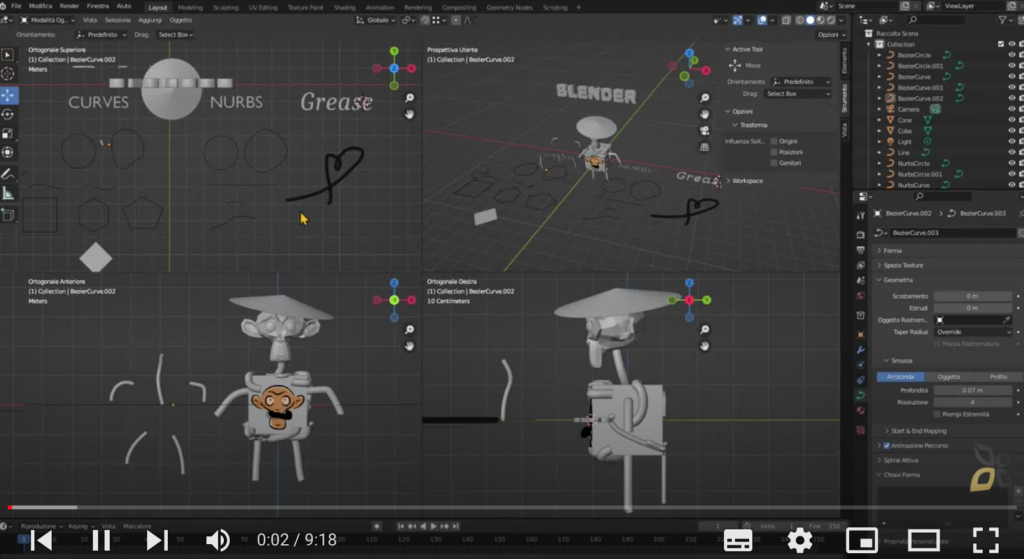Click the Z axis gizmo in right viewport
The height and width of the screenshot is (559, 1024).
click(x=689, y=283)
